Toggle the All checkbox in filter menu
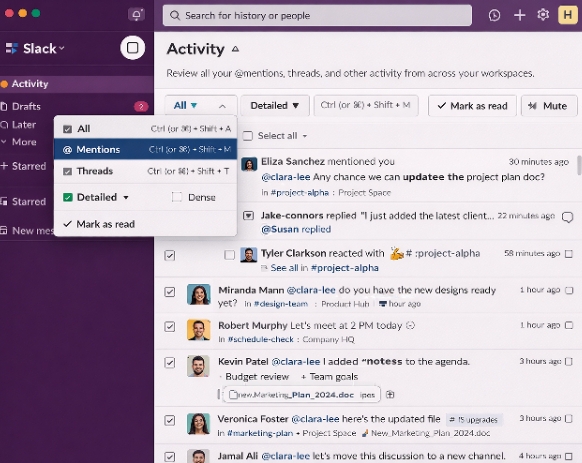This screenshot has height=463, width=582. (68, 129)
